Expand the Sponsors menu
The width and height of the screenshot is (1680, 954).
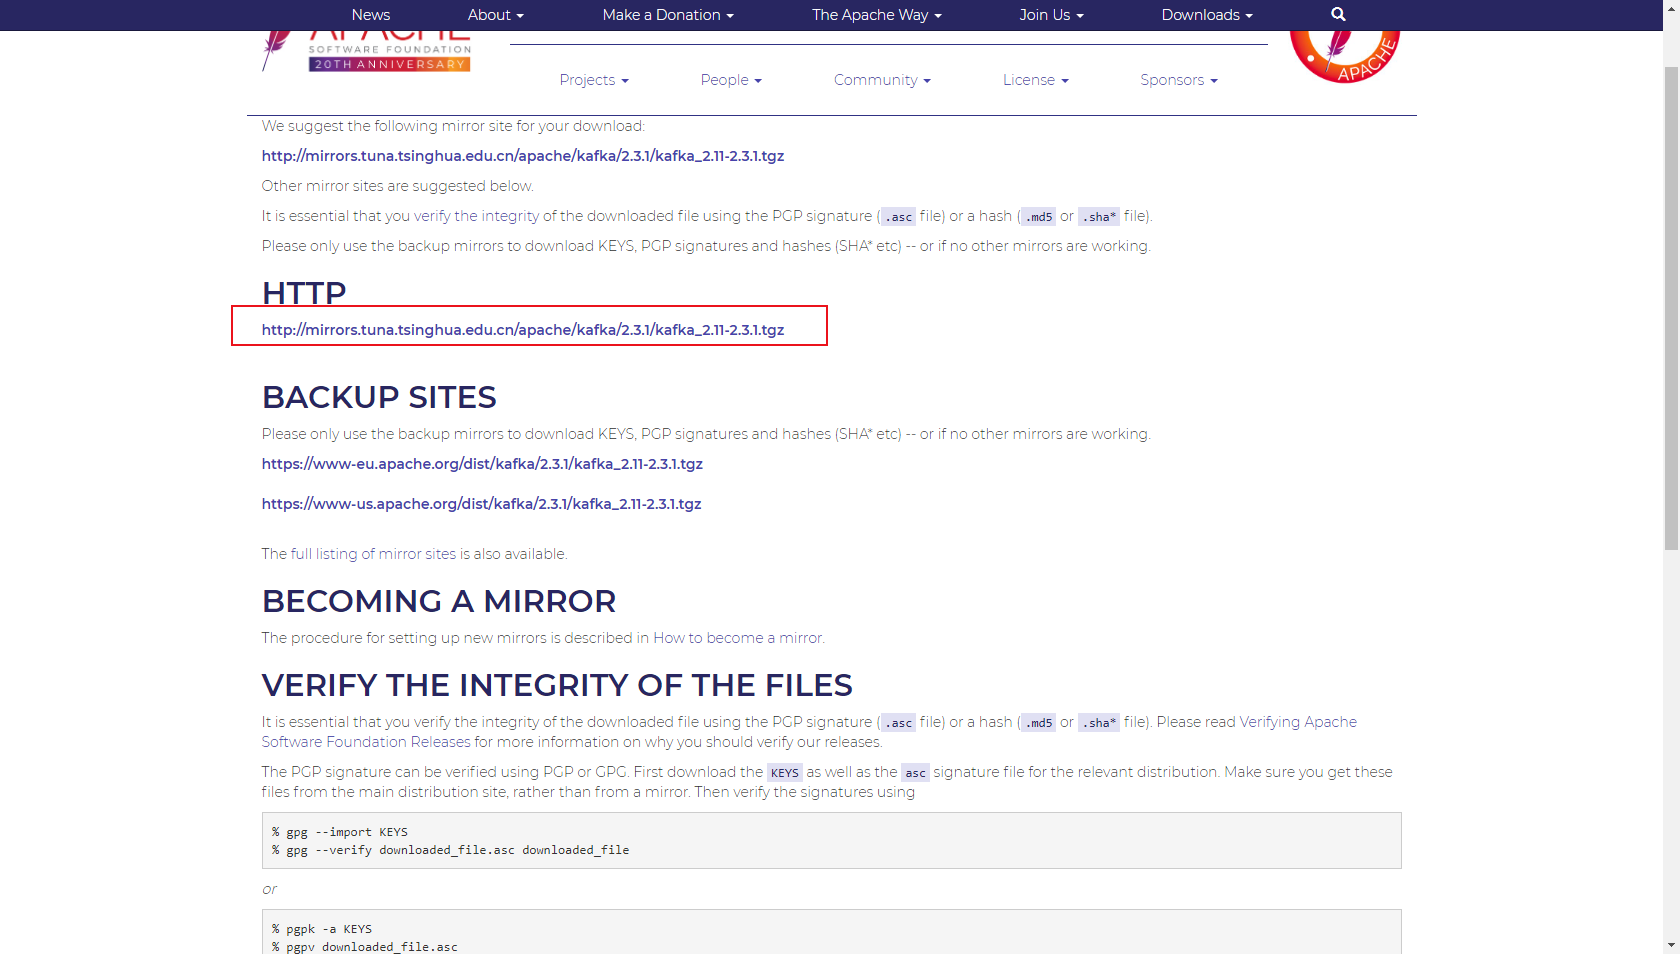(1179, 80)
